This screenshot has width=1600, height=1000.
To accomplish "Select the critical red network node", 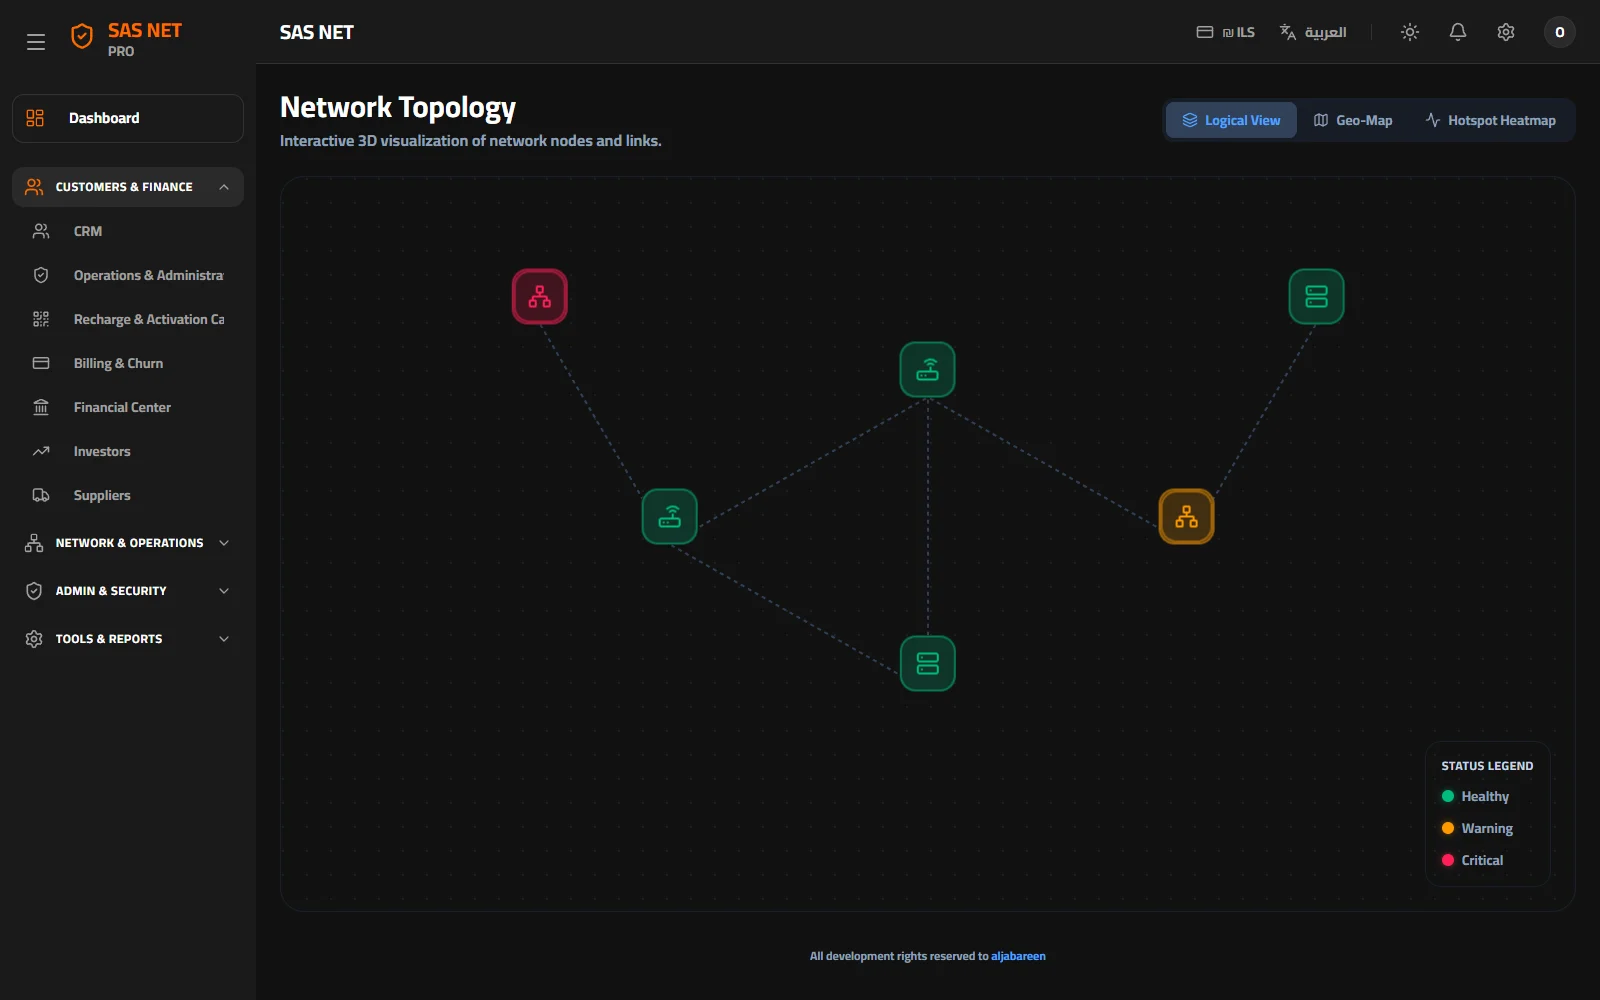I will point(540,297).
